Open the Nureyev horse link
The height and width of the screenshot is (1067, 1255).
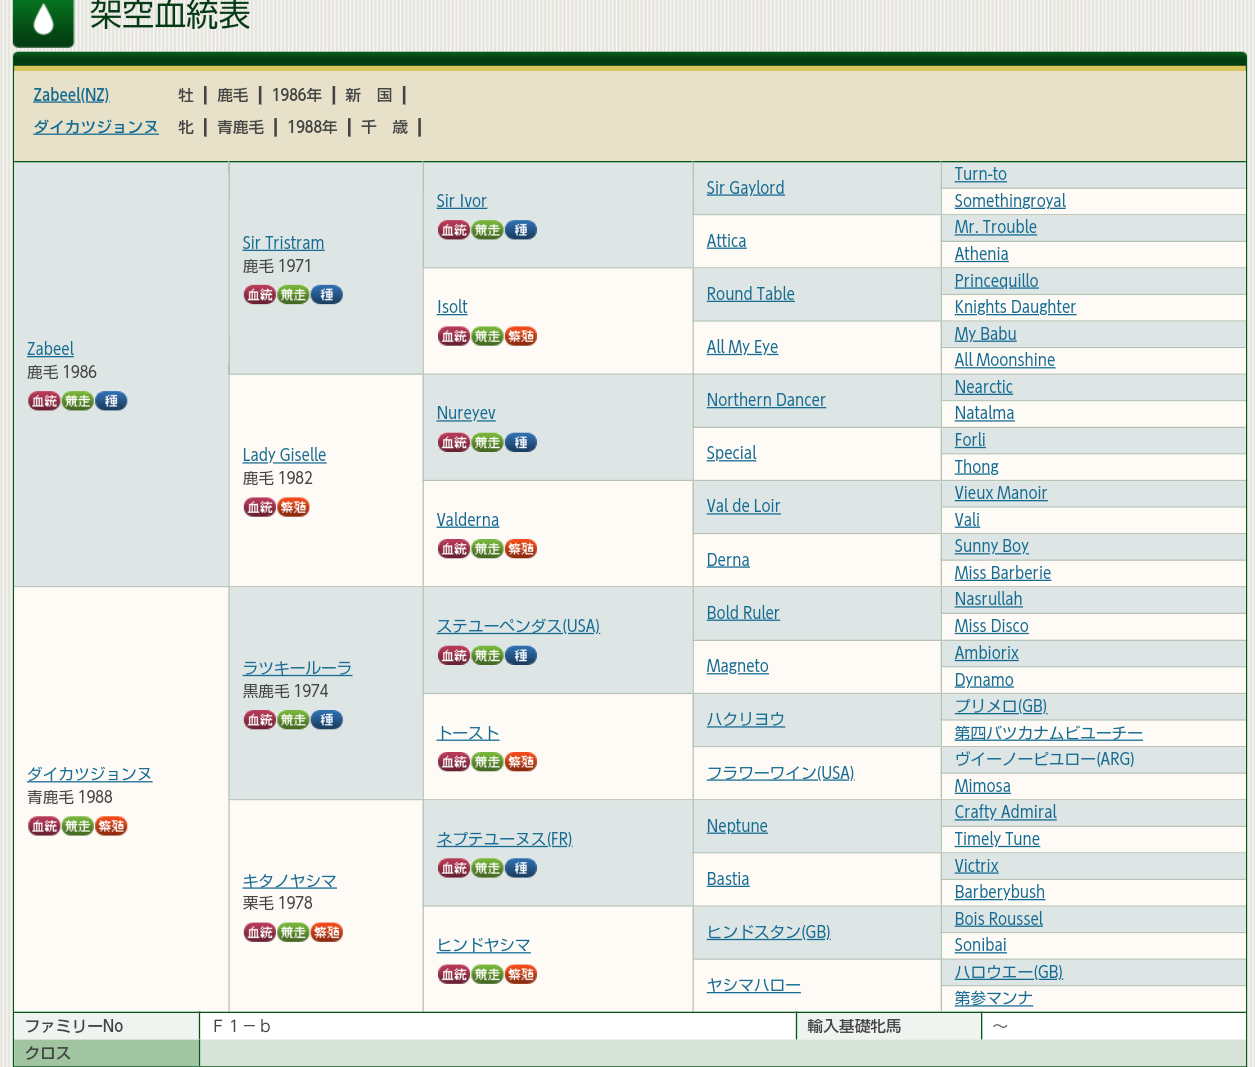466,413
